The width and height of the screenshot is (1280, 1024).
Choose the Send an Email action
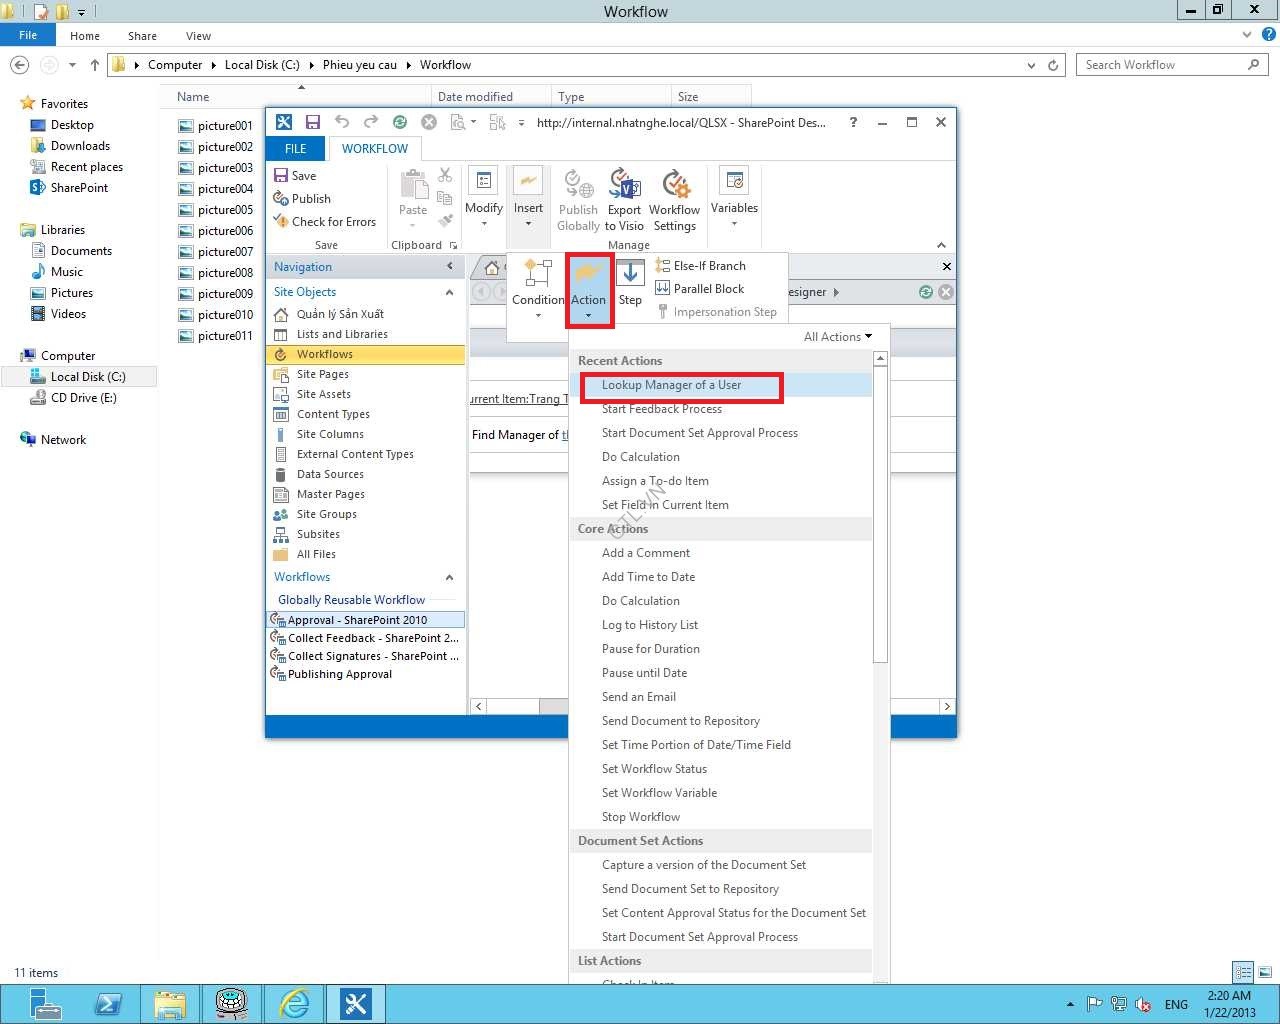click(x=638, y=697)
